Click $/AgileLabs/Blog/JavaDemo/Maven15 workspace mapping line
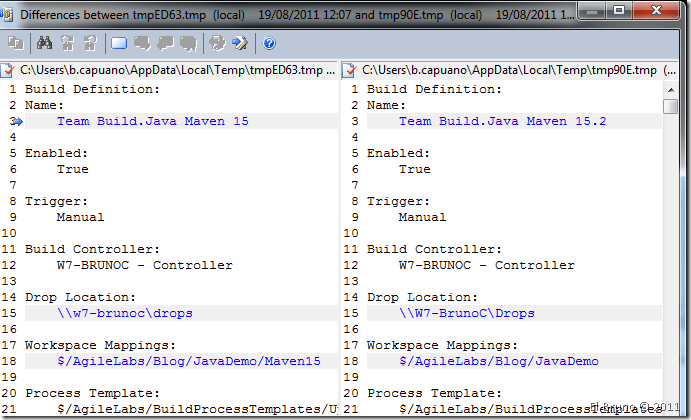 [189, 361]
